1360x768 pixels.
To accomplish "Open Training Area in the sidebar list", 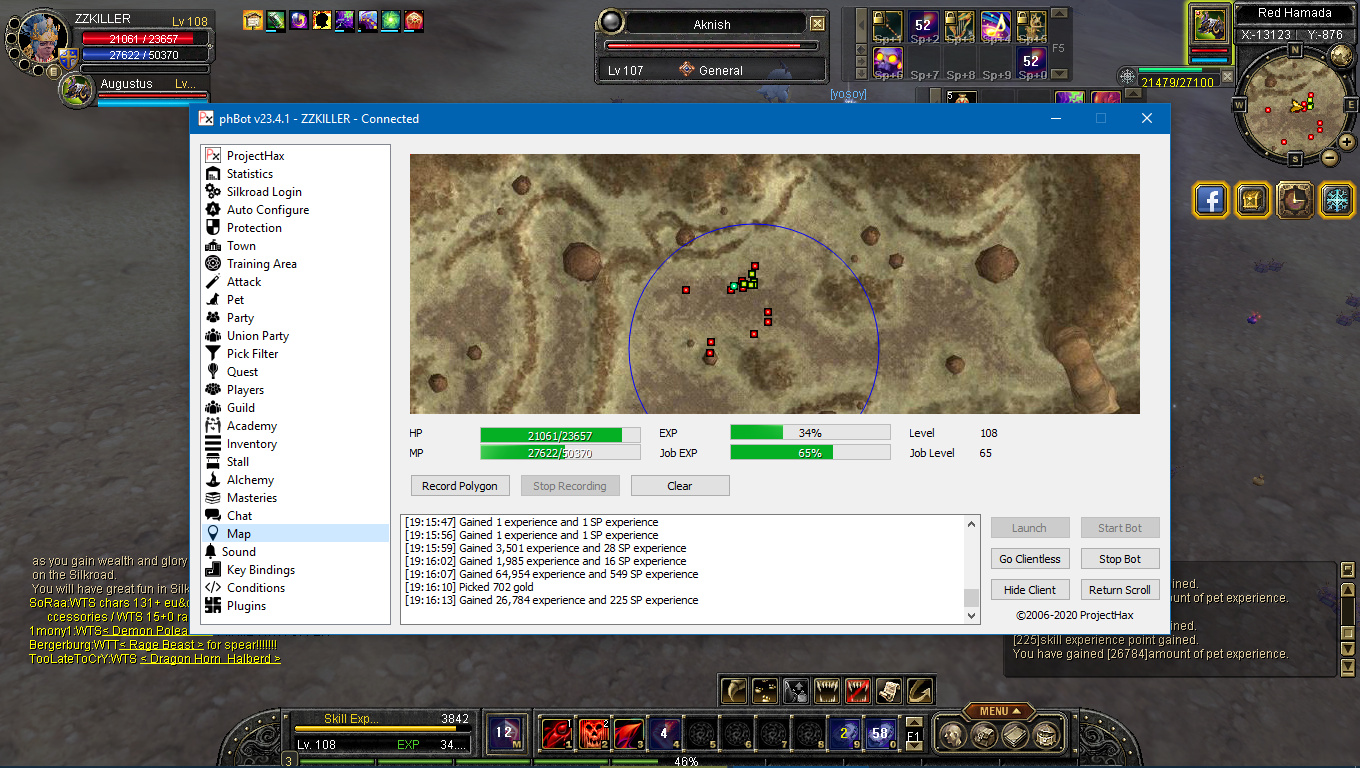I will (261, 264).
